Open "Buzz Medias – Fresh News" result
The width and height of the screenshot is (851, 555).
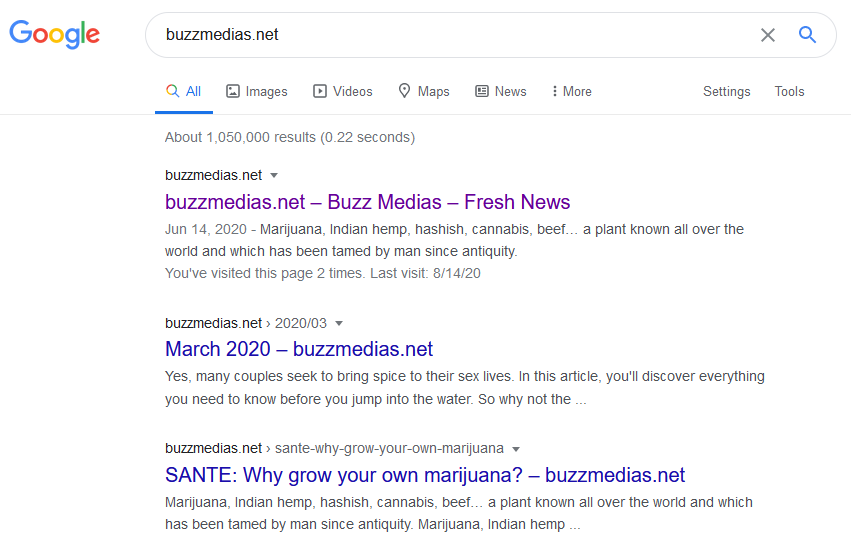click(367, 202)
